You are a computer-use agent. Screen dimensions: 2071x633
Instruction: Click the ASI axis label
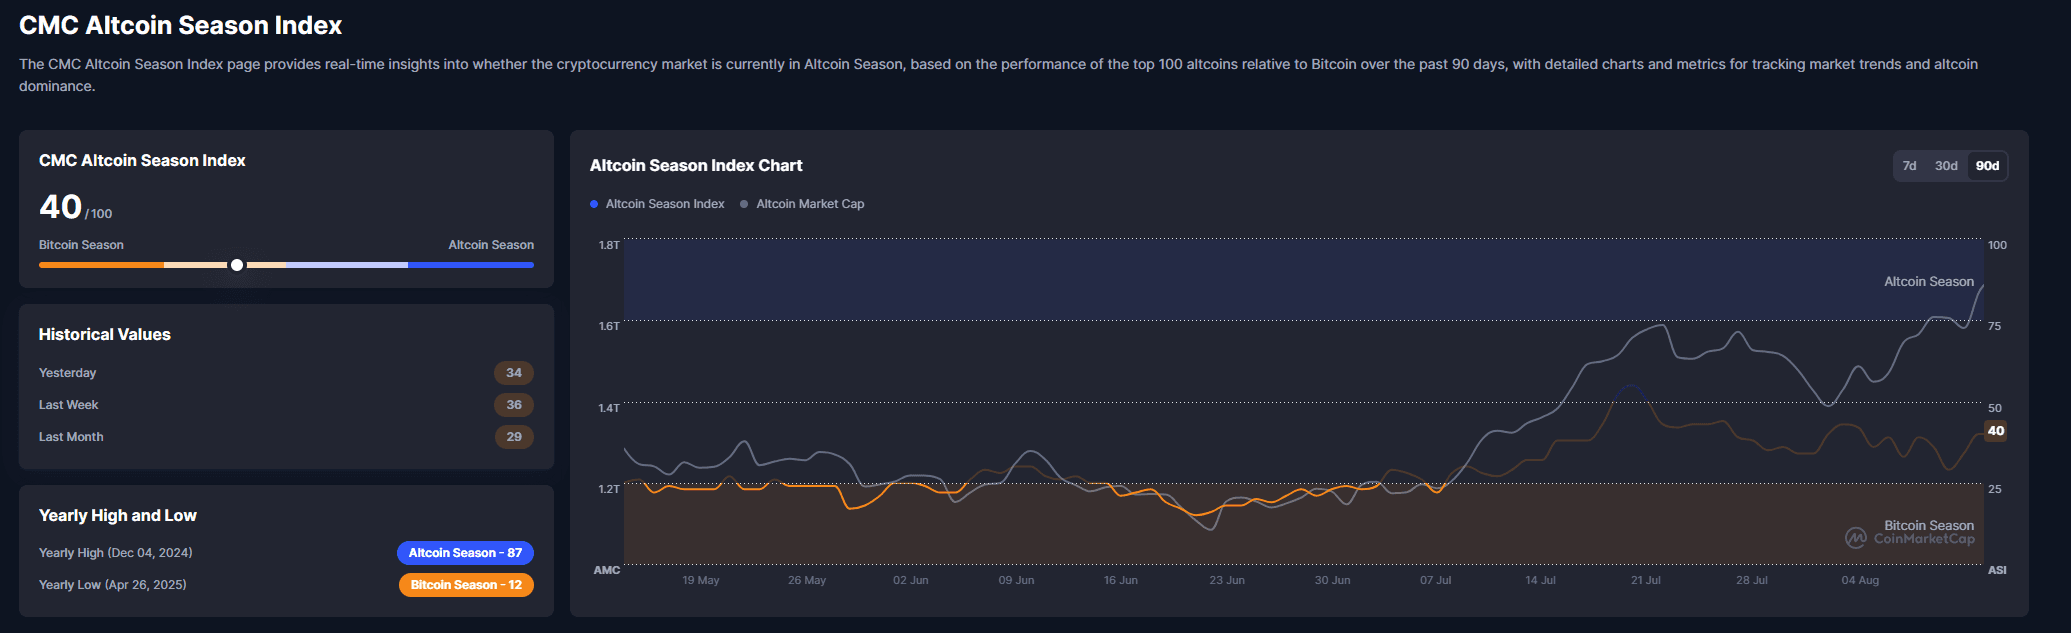[1997, 570]
